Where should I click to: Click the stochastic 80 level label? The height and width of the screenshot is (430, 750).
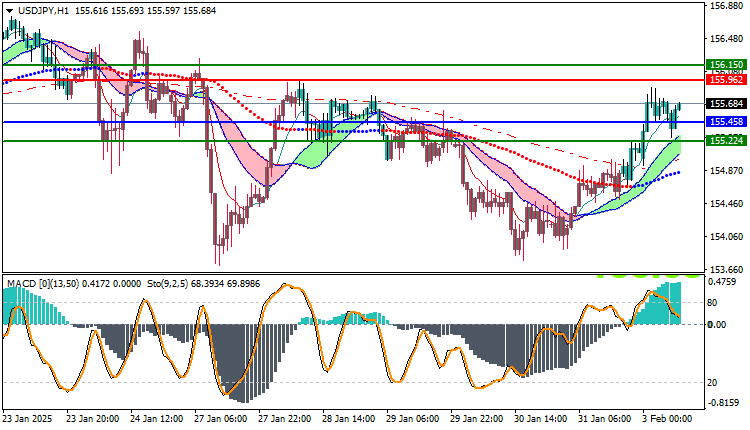(x=712, y=303)
